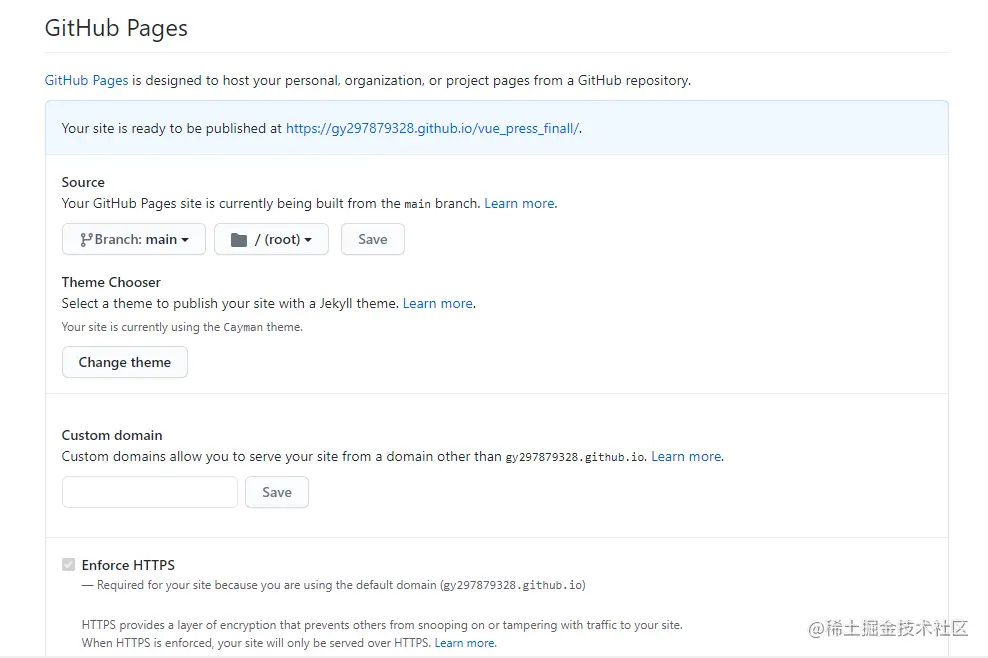Open Learn more after main branch text
Viewport: 988px width, 658px height.
pos(519,203)
